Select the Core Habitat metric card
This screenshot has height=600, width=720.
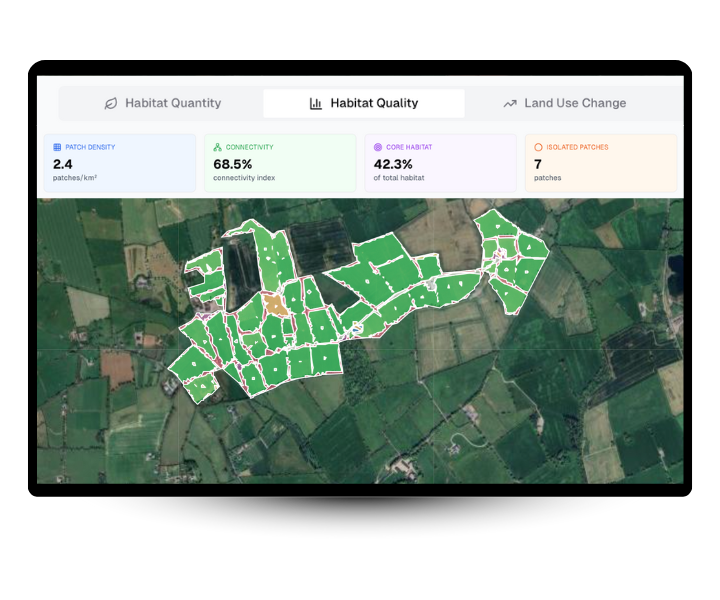tap(440, 163)
